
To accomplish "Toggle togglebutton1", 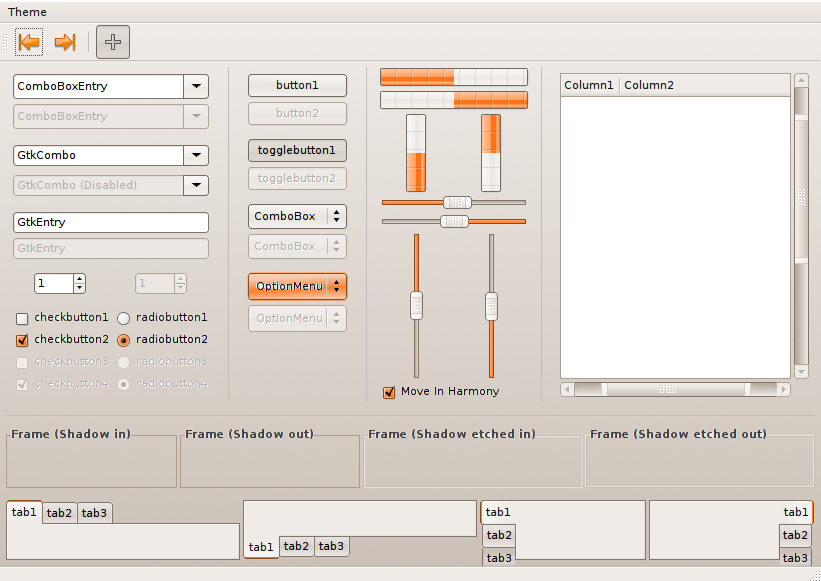I will (297, 150).
